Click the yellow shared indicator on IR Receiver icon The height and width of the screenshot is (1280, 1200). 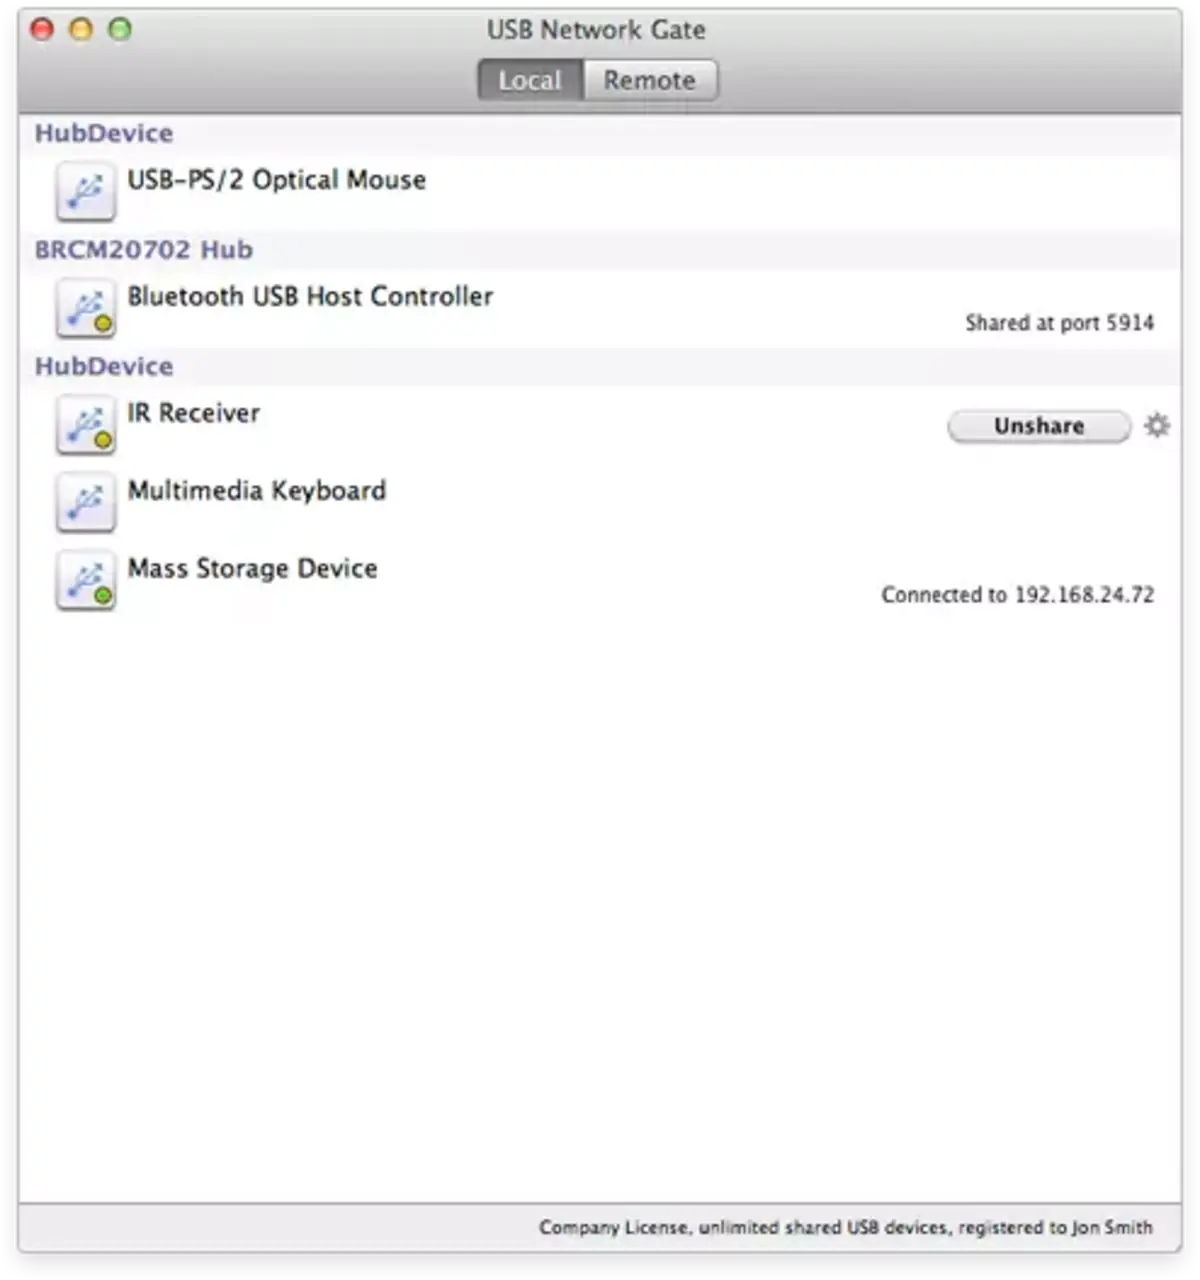[105, 440]
